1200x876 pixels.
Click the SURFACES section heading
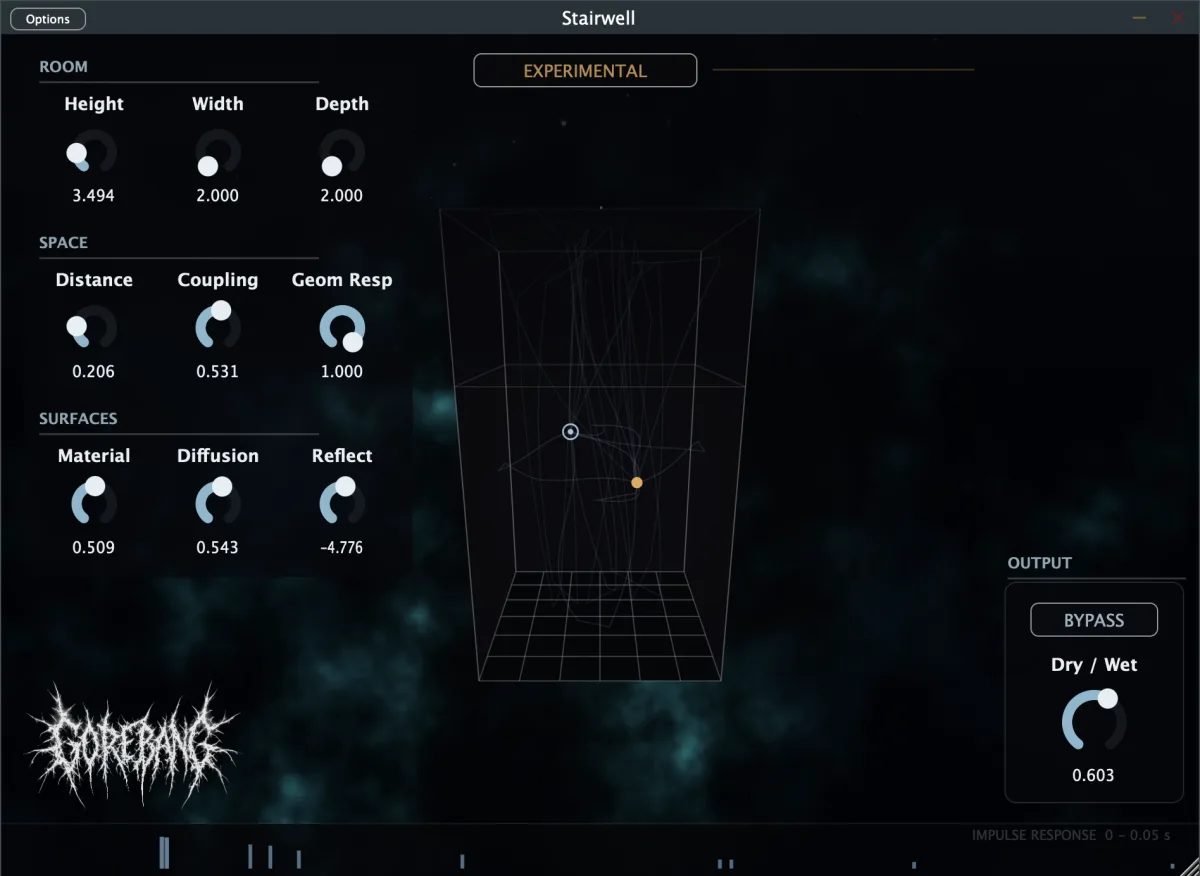pos(78,419)
